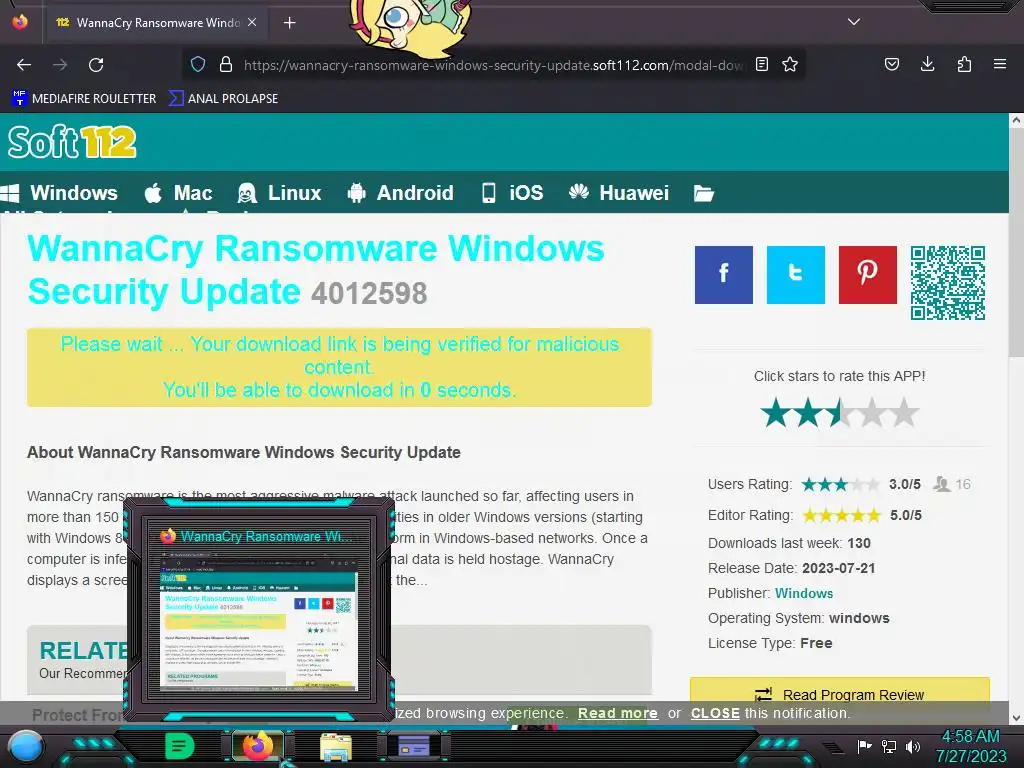Screen dimensions: 1024x768
Task: Click the Firefox logo at the left of the tab bar
Action: point(20,22)
